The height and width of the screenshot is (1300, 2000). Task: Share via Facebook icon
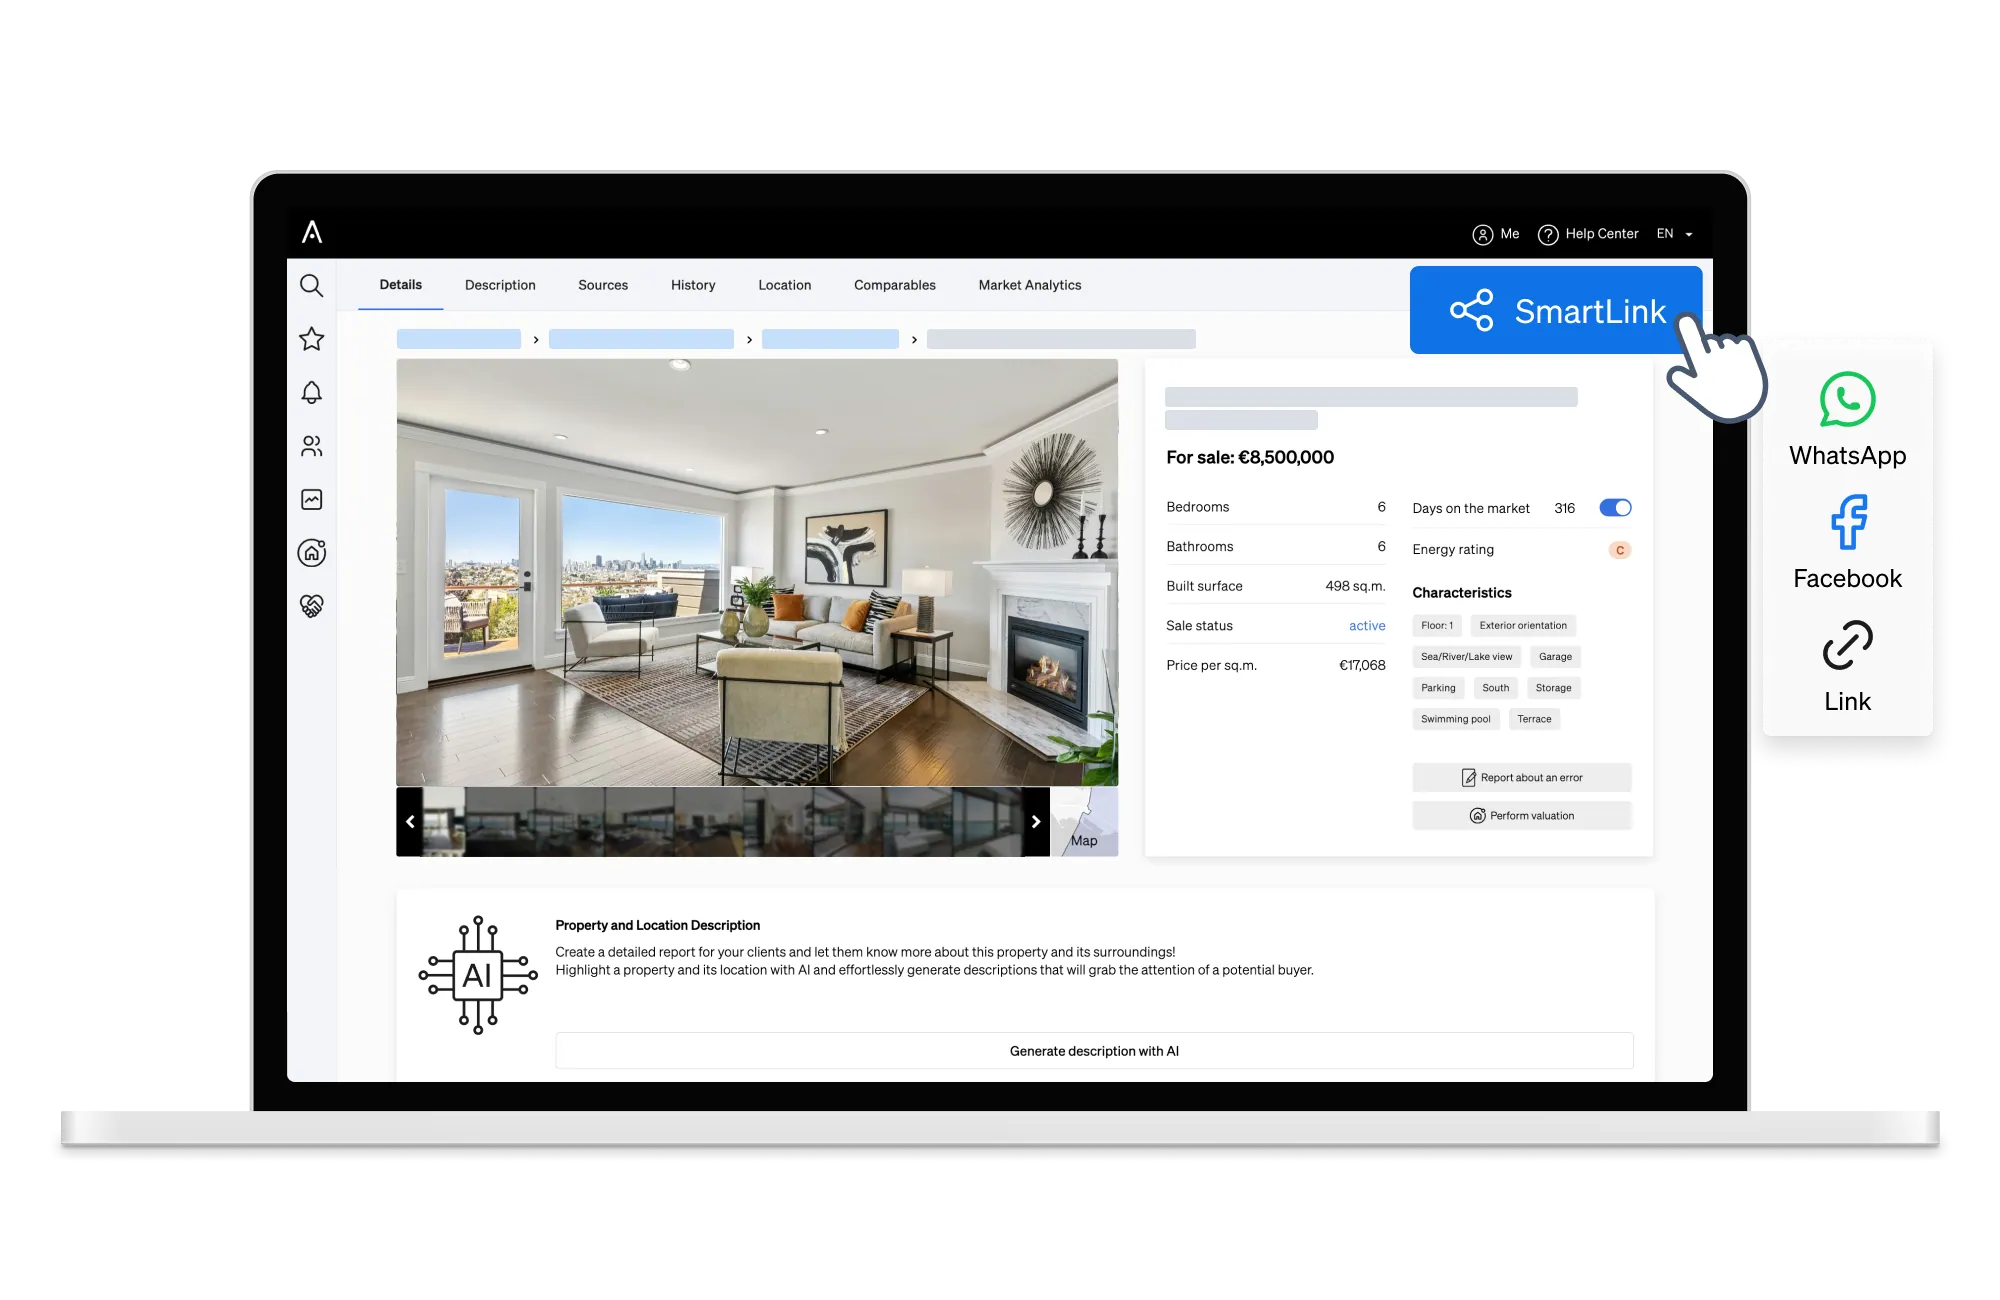tap(1848, 522)
